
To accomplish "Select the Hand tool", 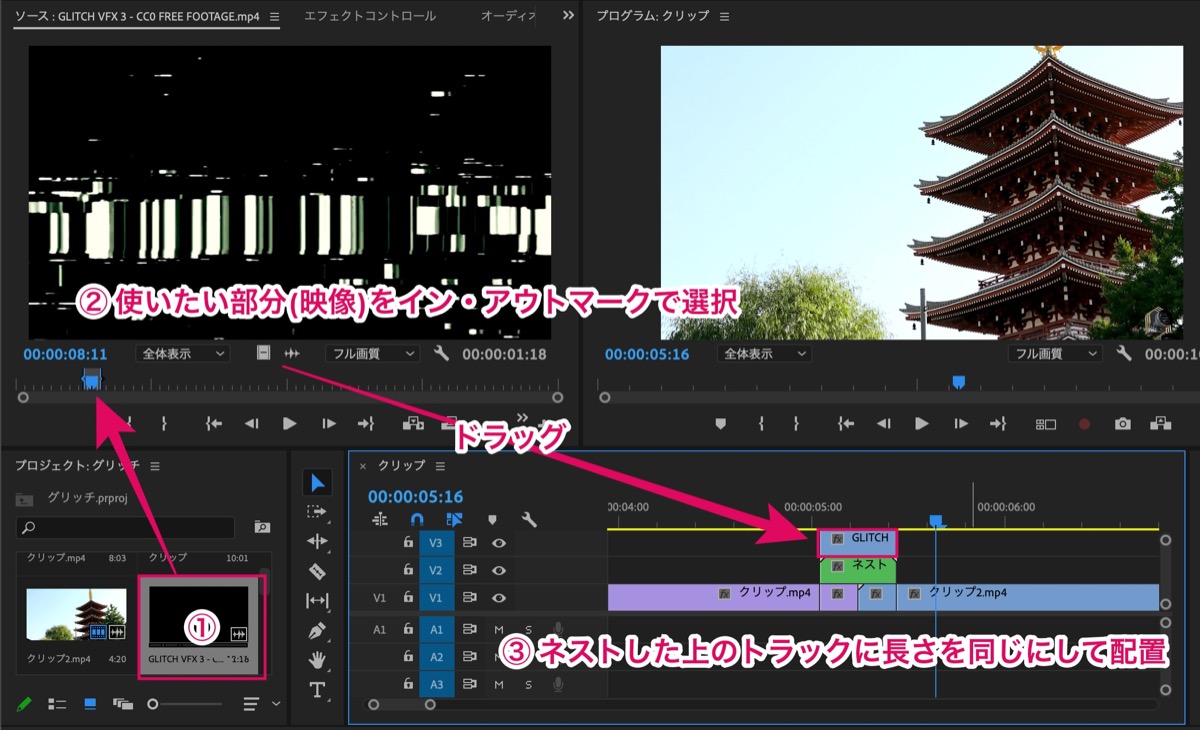I will tap(317, 660).
